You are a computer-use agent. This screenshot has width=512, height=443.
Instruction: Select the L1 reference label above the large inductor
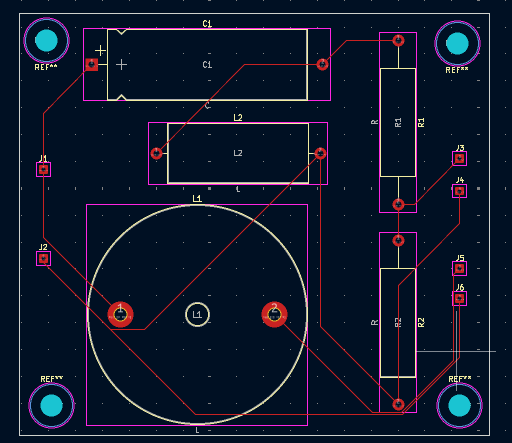tap(197, 199)
